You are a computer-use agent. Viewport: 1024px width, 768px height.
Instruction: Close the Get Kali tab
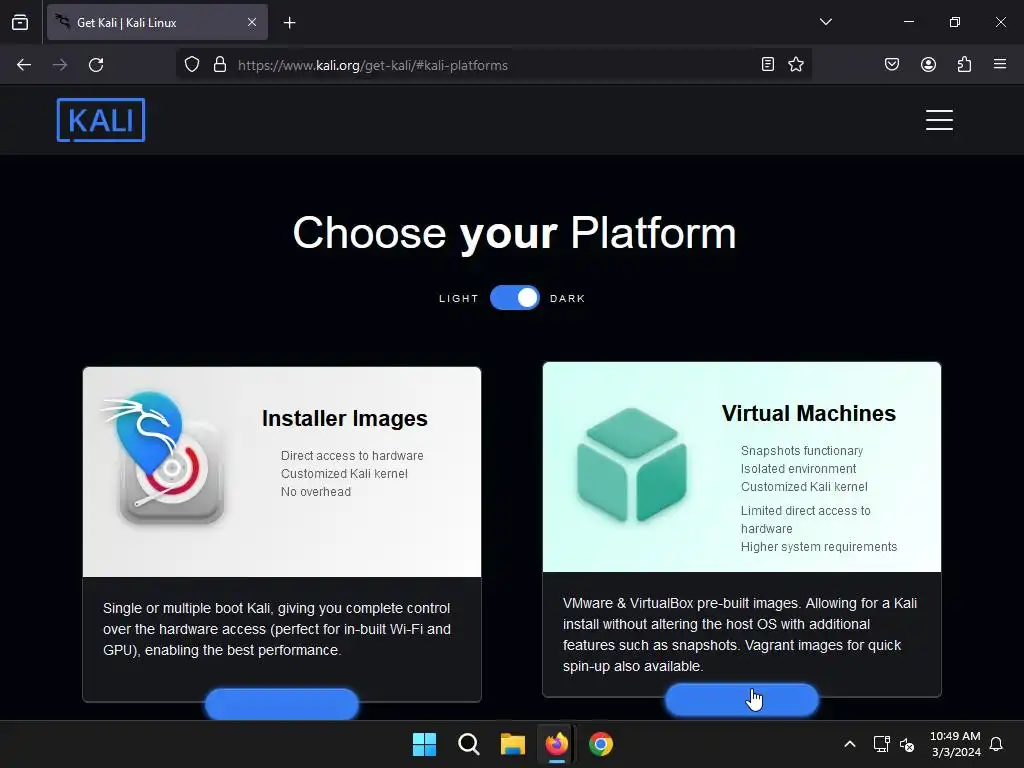(x=251, y=22)
